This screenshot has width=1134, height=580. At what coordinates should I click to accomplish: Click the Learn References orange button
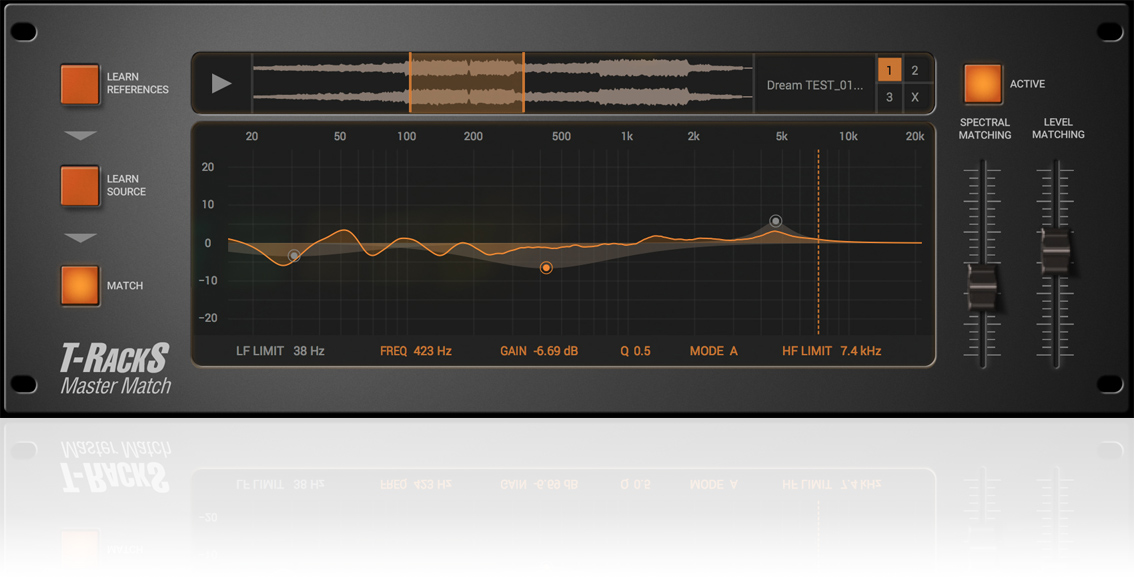(x=80, y=84)
